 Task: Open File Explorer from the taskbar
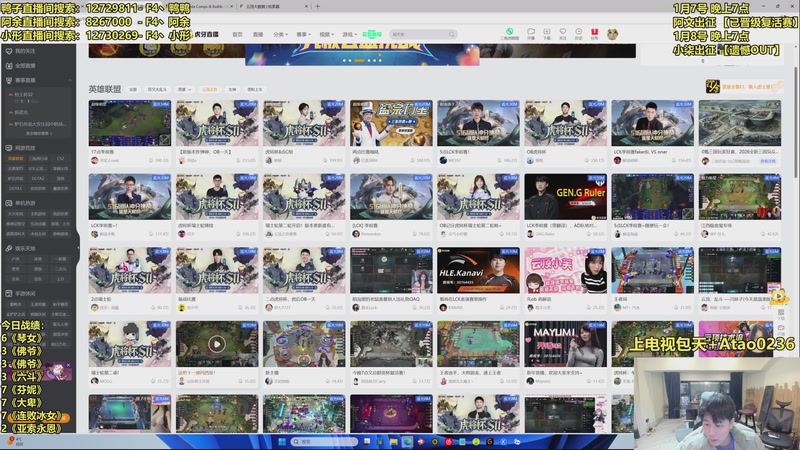[393, 442]
